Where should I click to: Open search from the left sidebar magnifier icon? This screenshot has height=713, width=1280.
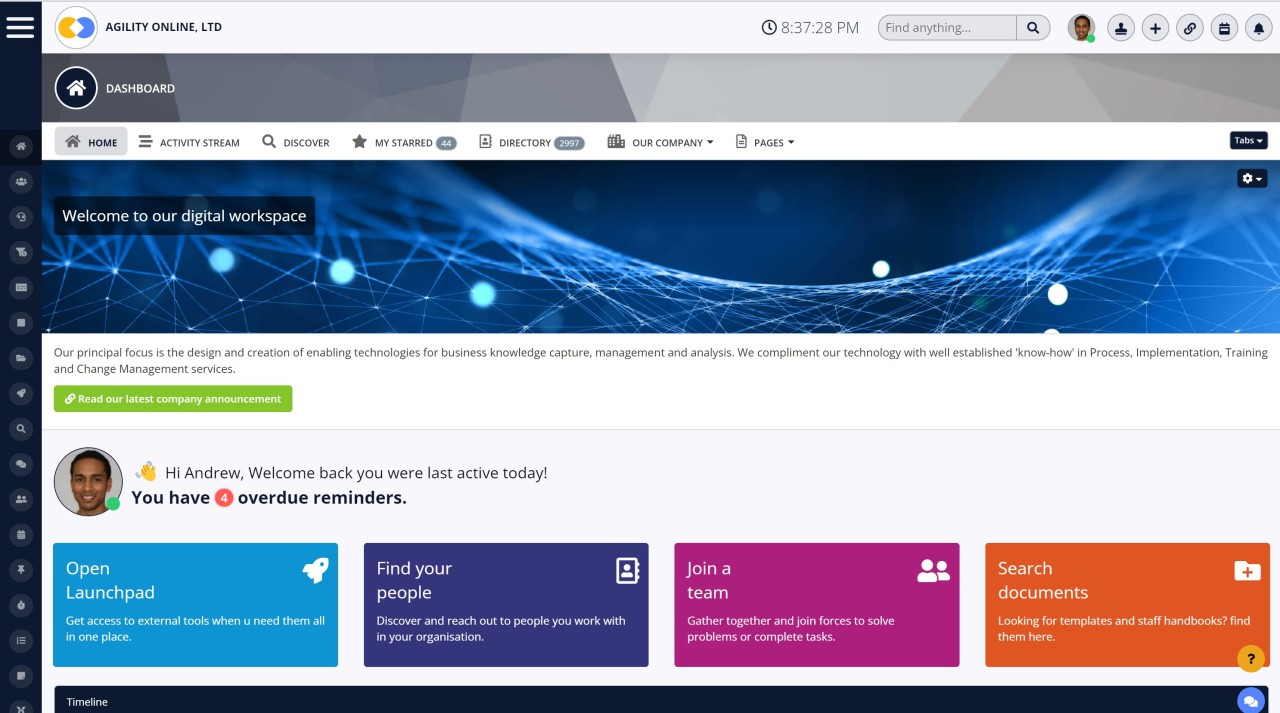click(21, 428)
